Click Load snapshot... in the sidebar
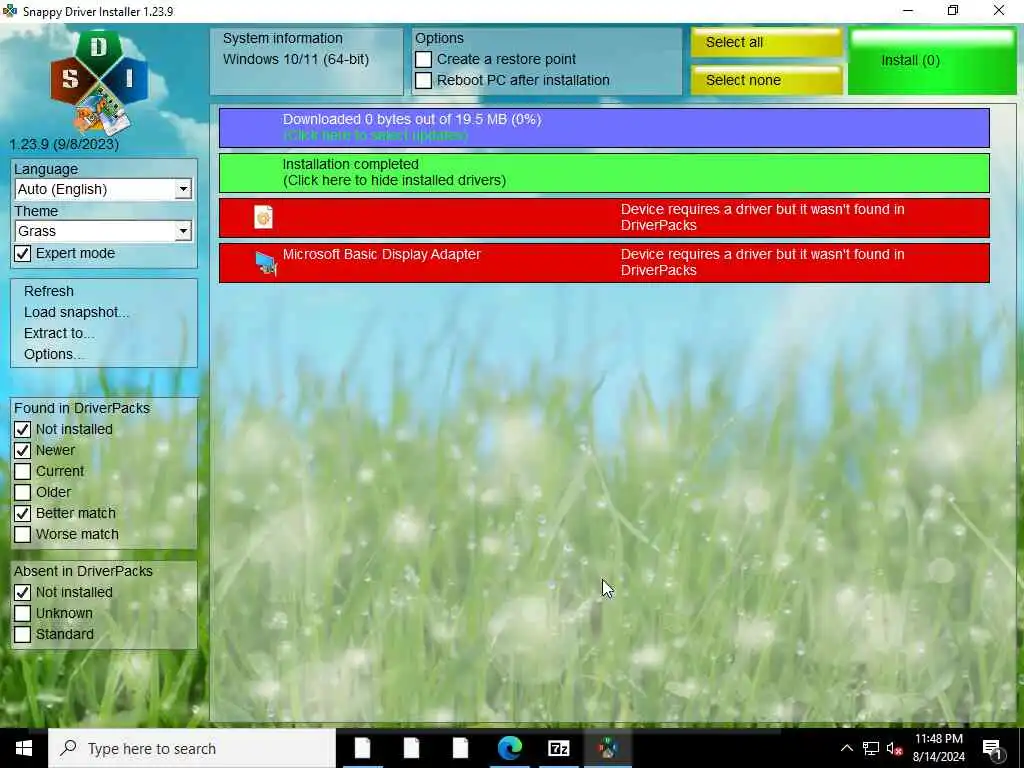 (76, 312)
